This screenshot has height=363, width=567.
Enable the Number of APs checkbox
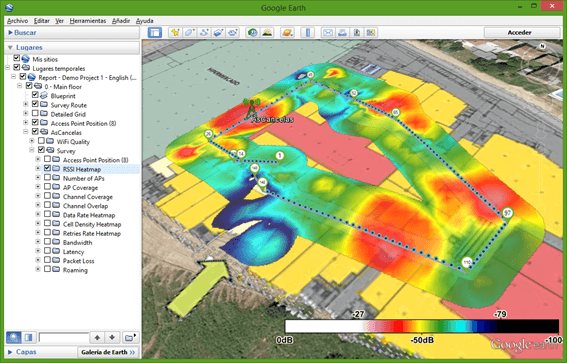[x=47, y=178]
